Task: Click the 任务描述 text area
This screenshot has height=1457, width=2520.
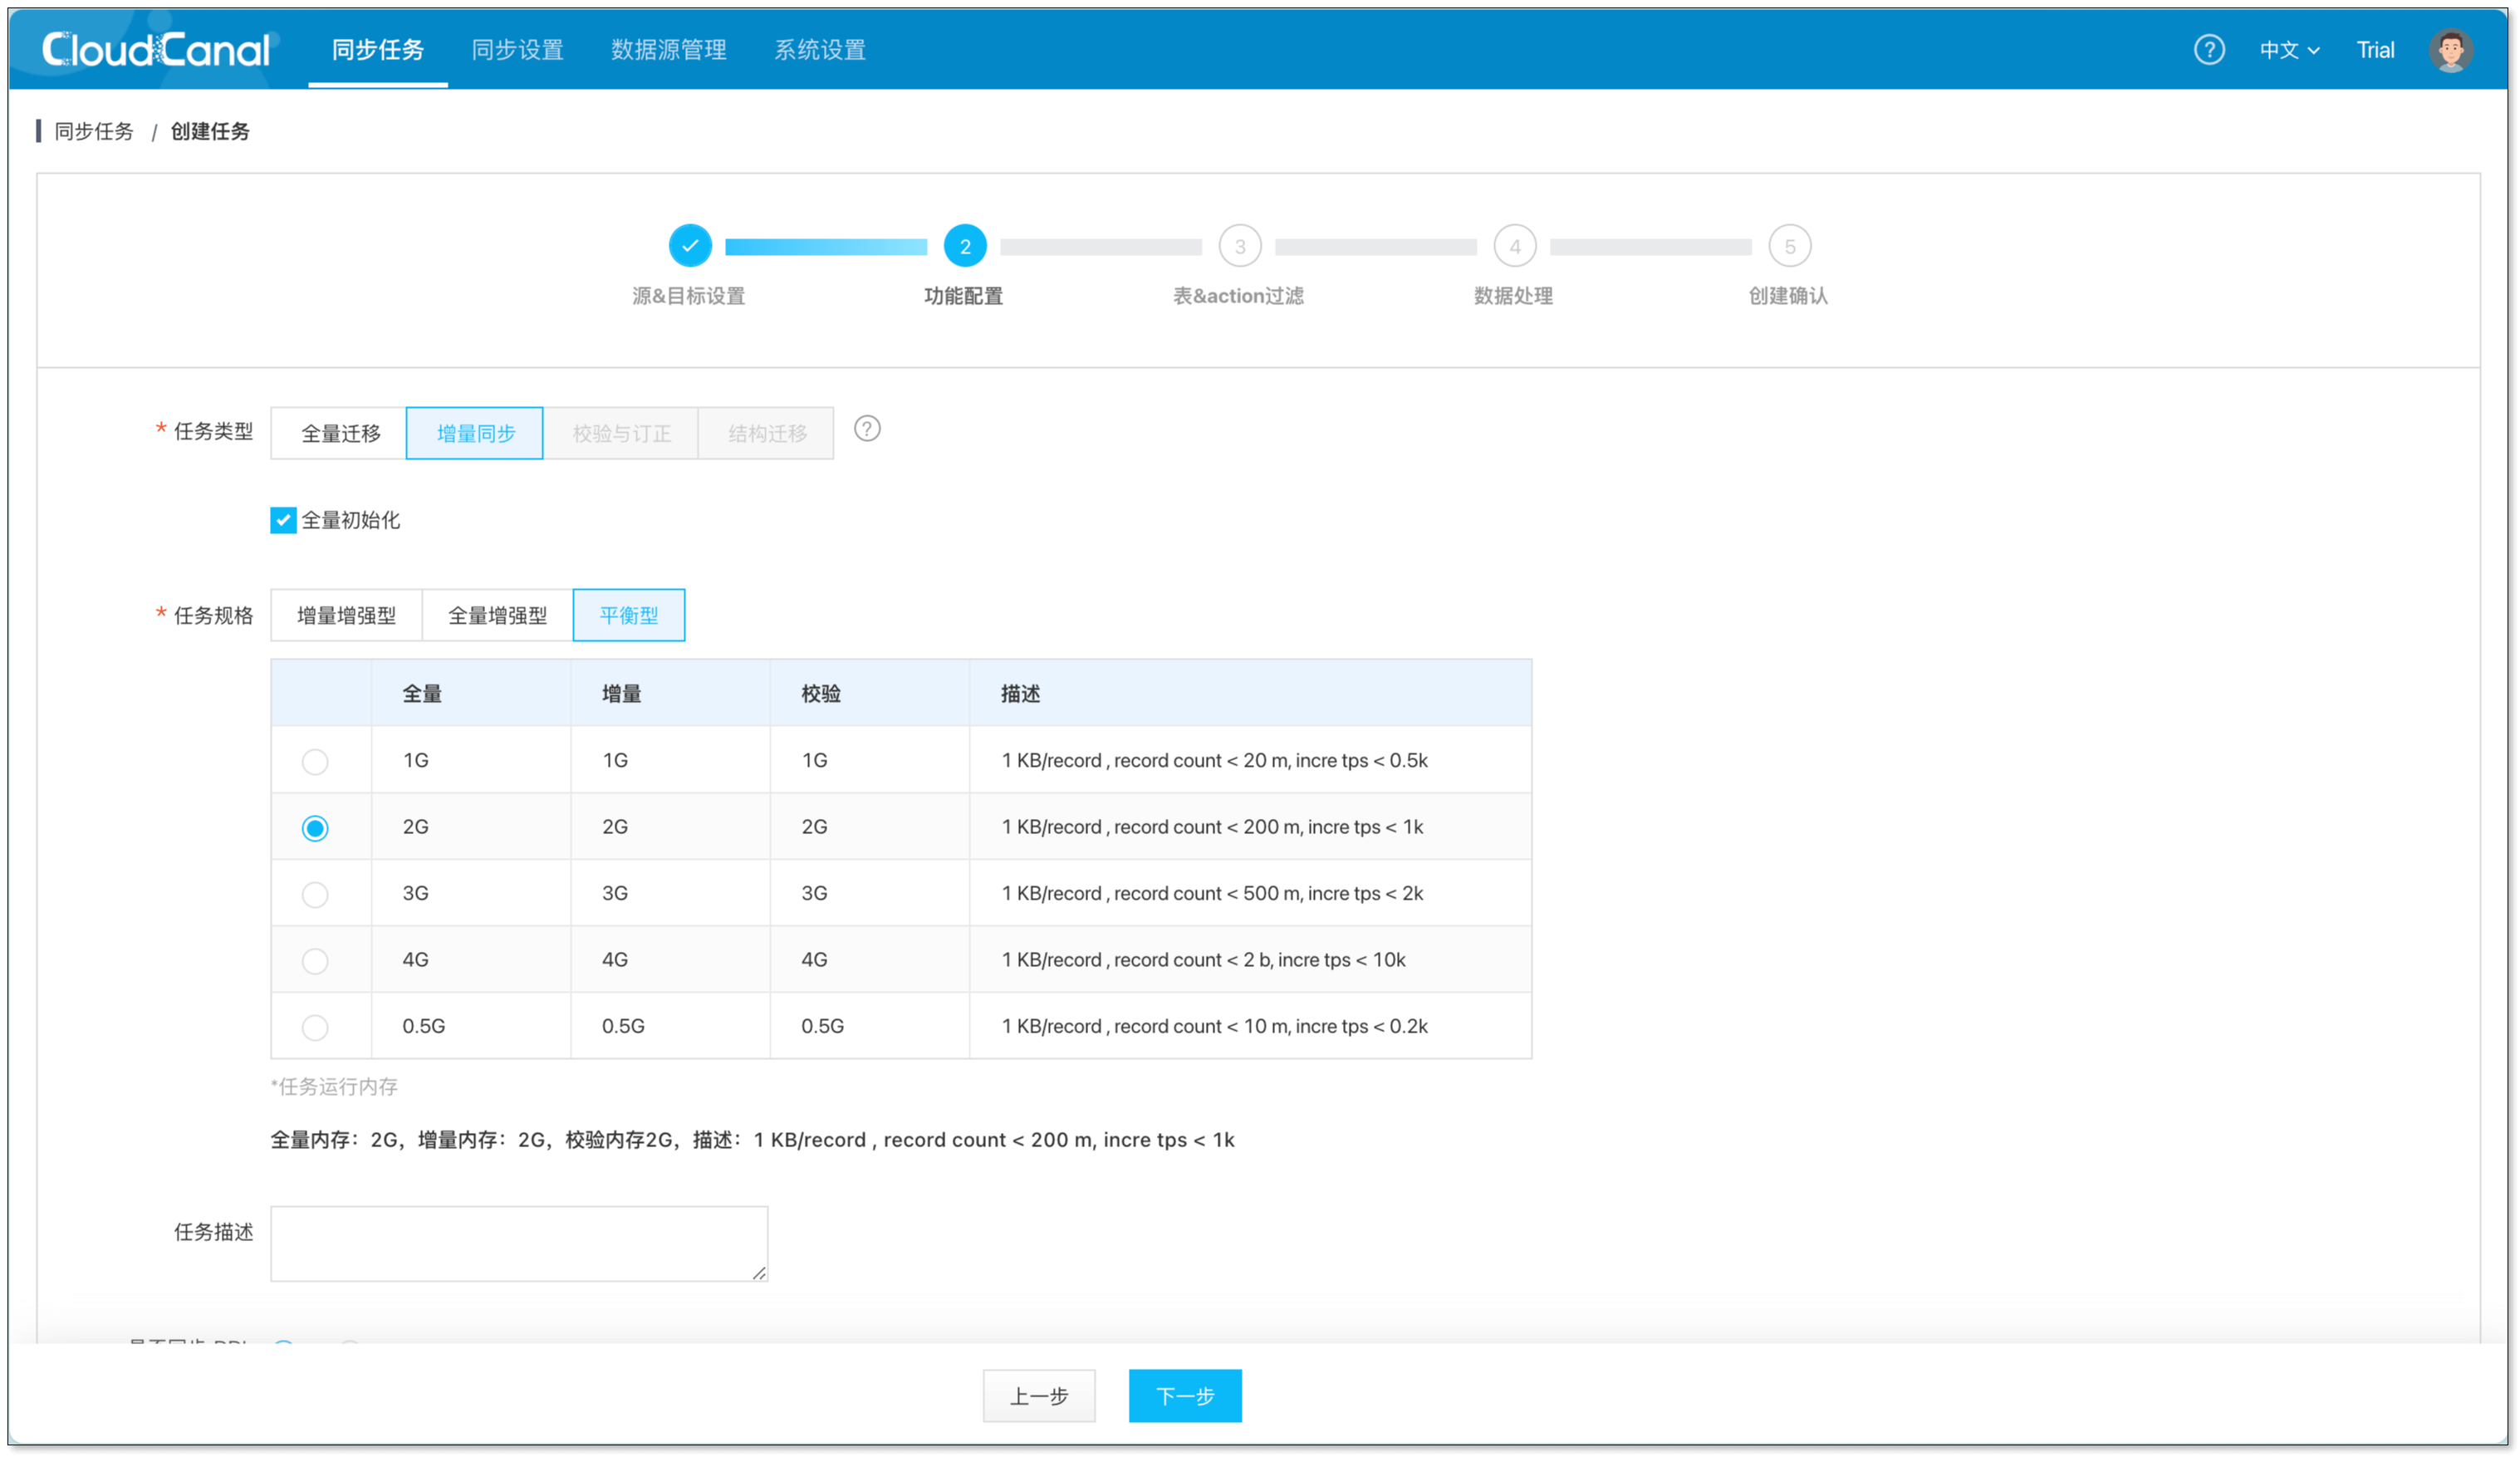Action: [x=519, y=1243]
